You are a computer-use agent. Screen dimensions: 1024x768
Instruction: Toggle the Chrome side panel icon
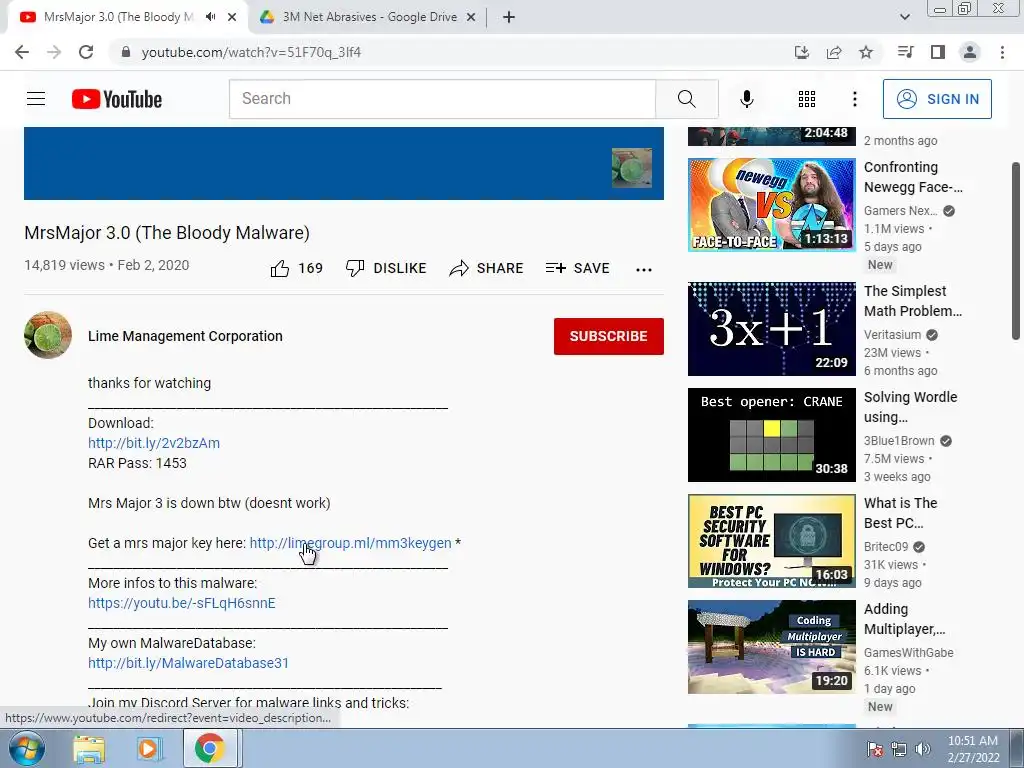click(x=938, y=52)
